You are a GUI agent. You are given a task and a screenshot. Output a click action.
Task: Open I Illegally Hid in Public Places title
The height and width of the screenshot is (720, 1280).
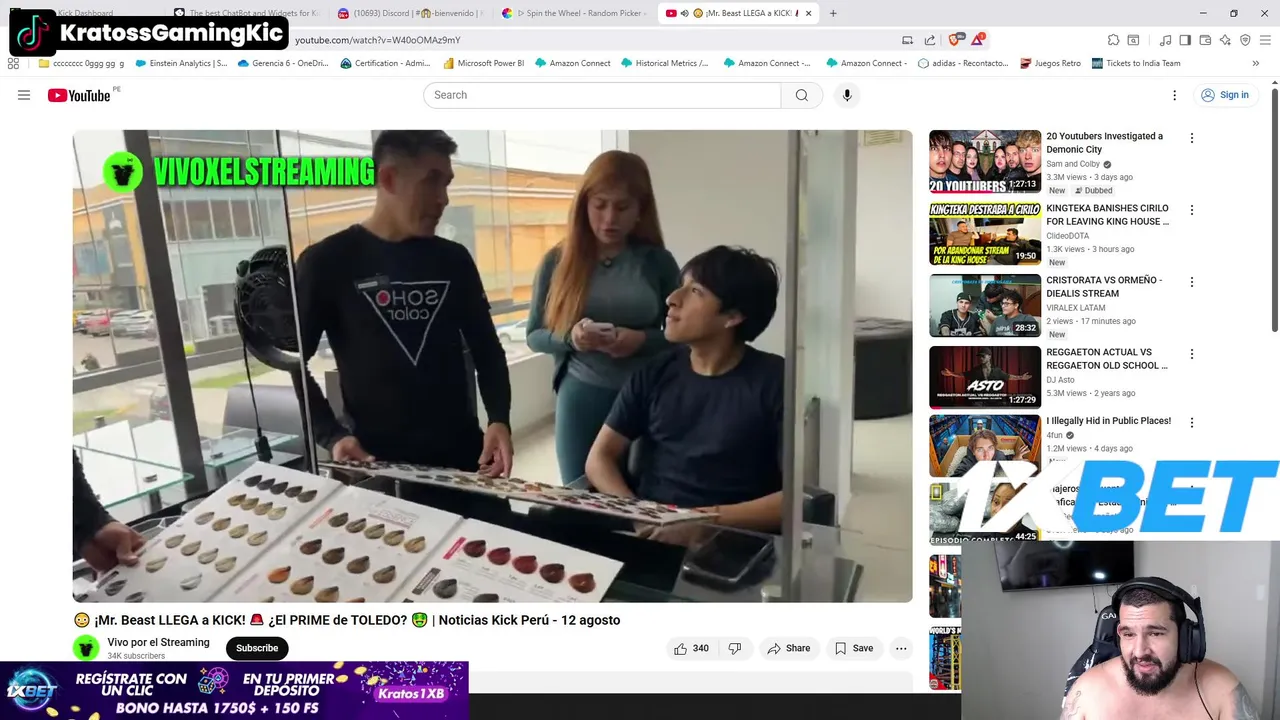(x=1108, y=421)
